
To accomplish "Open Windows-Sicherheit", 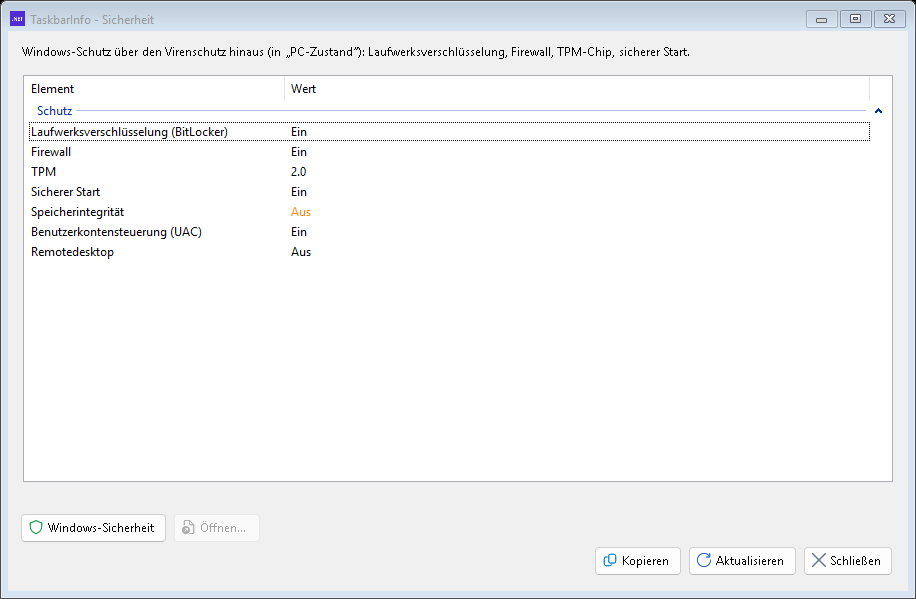I will pyautogui.click(x=93, y=528).
